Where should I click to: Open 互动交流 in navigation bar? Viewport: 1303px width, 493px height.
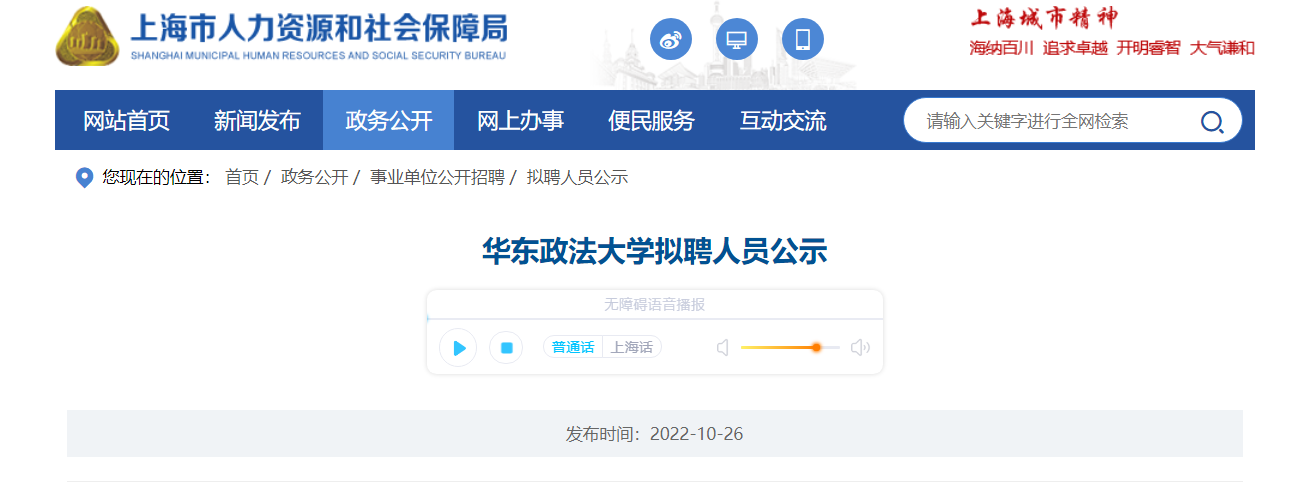[783, 121]
